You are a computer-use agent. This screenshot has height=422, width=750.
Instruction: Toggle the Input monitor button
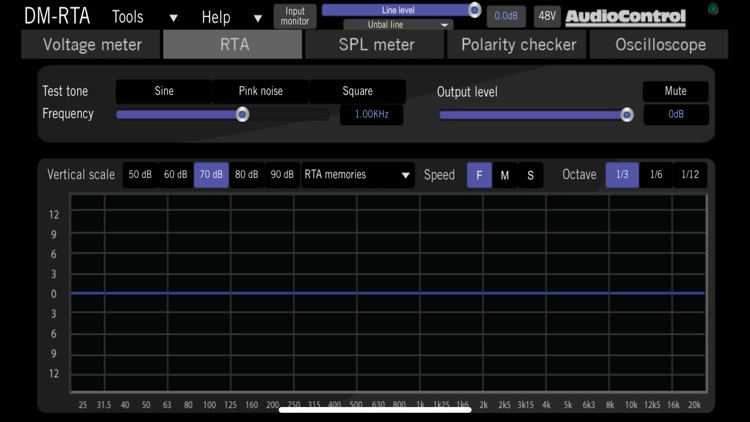click(295, 16)
